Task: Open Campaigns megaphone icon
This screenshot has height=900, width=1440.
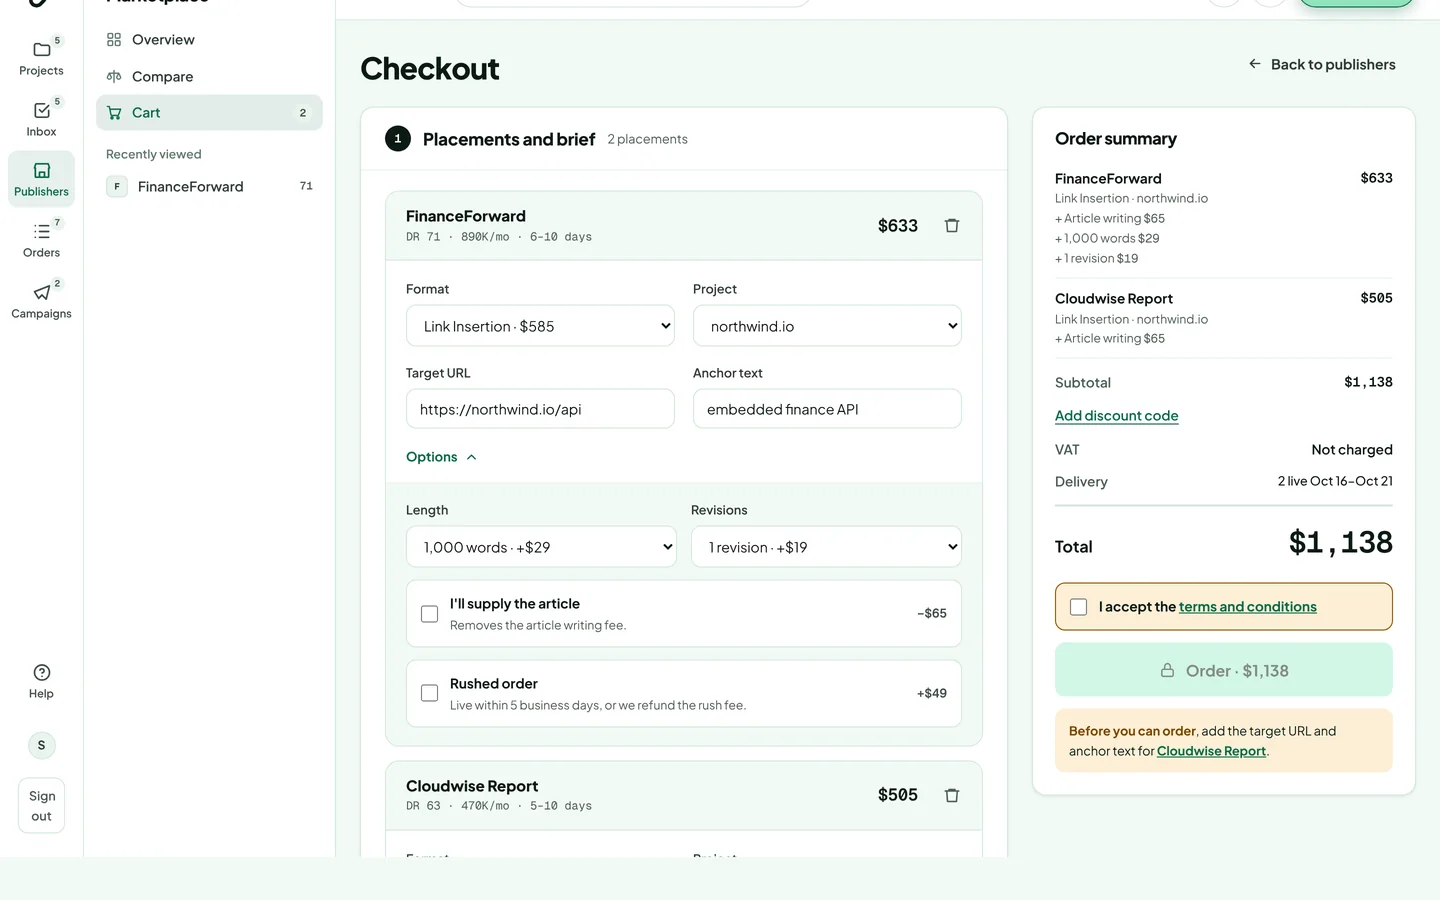Action: [x=41, y=293]
